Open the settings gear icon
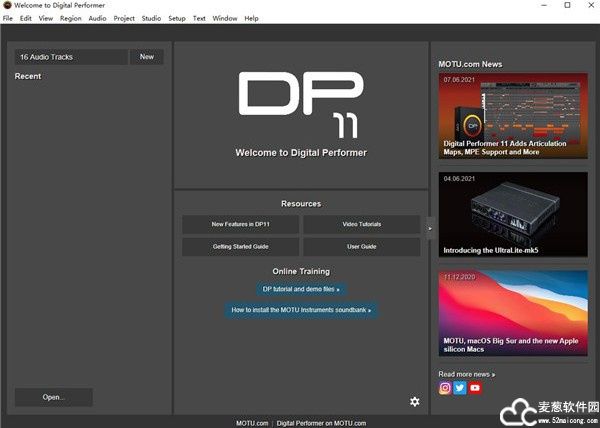Viewport: 600px width, 428px height. (414, 401)
